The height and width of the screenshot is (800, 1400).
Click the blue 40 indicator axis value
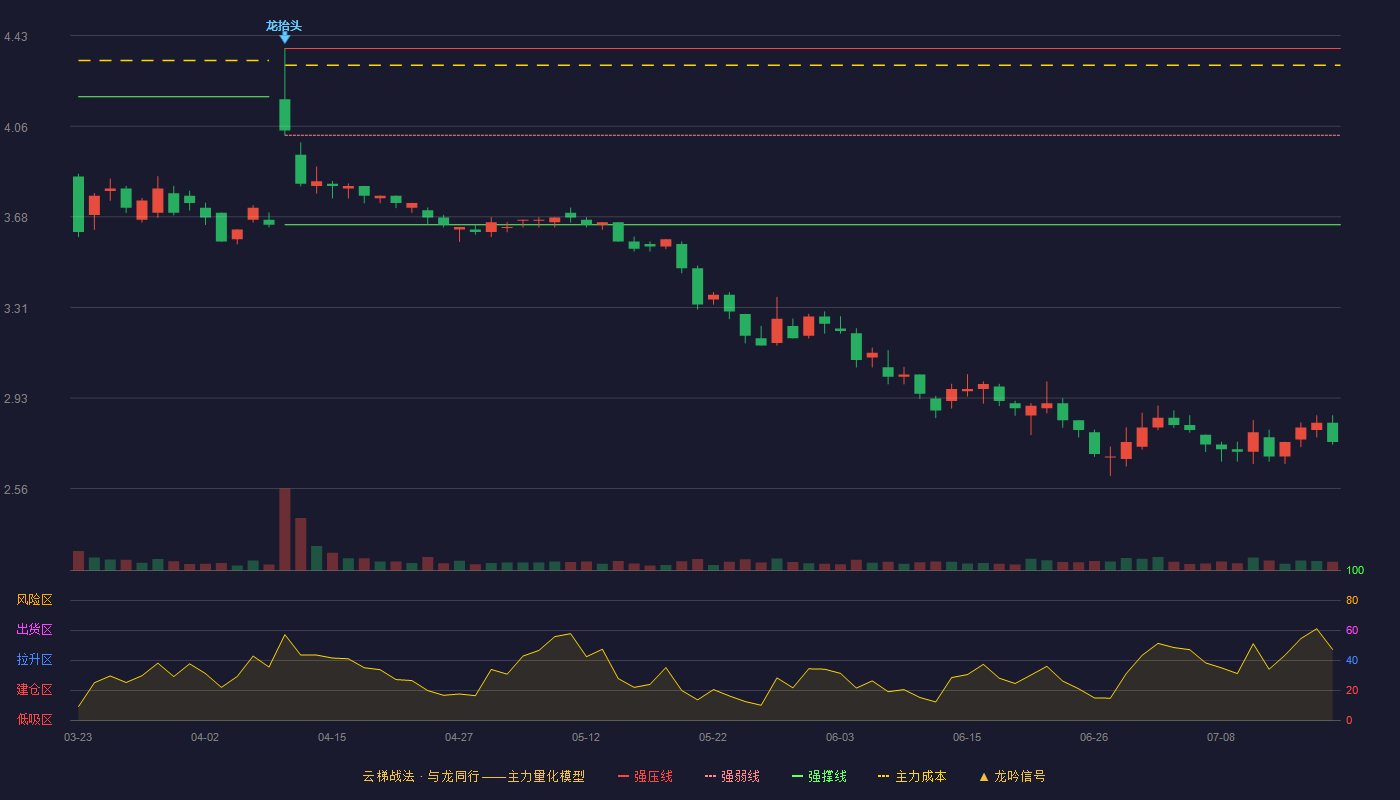coord(1352,660)
